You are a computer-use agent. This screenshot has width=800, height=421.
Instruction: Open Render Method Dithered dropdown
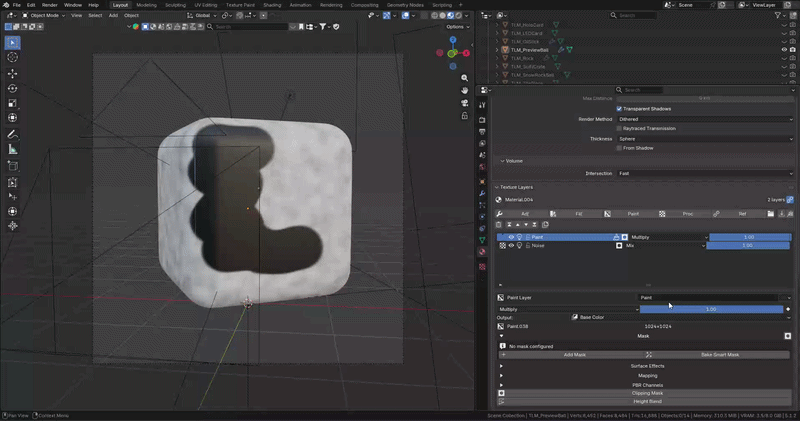coord(705,119)
